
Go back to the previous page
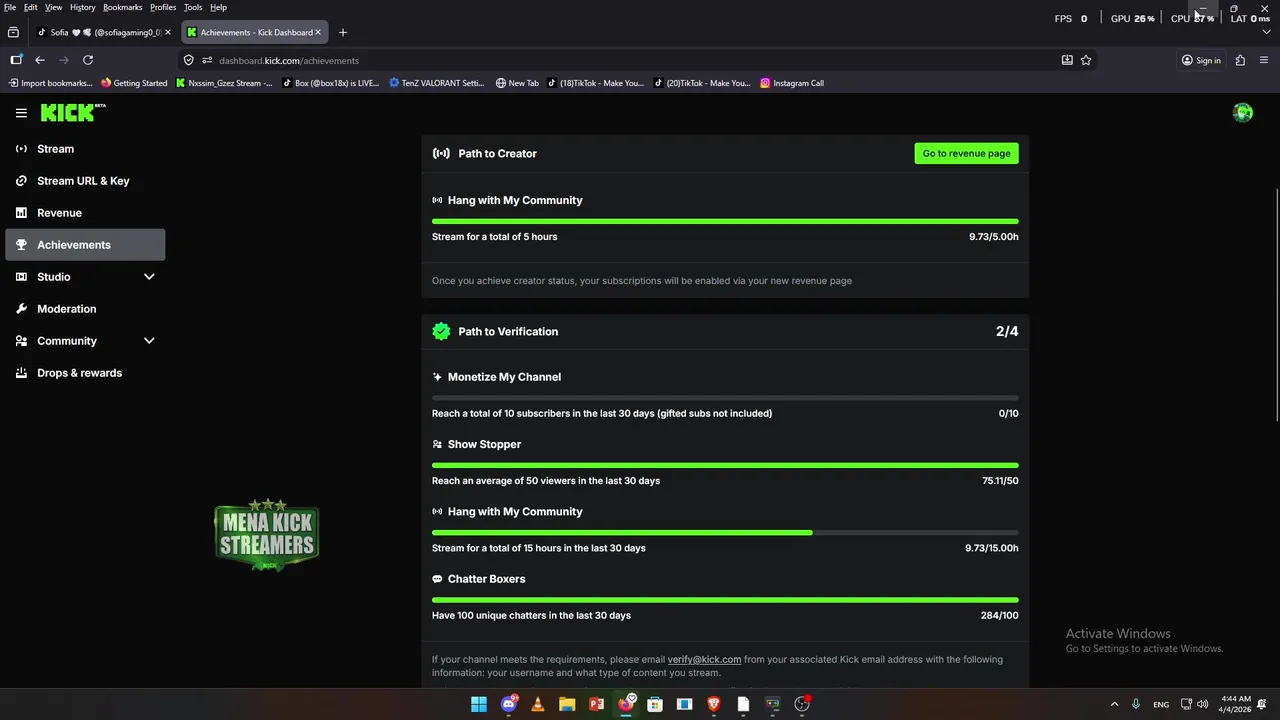[x=40, y=60]
